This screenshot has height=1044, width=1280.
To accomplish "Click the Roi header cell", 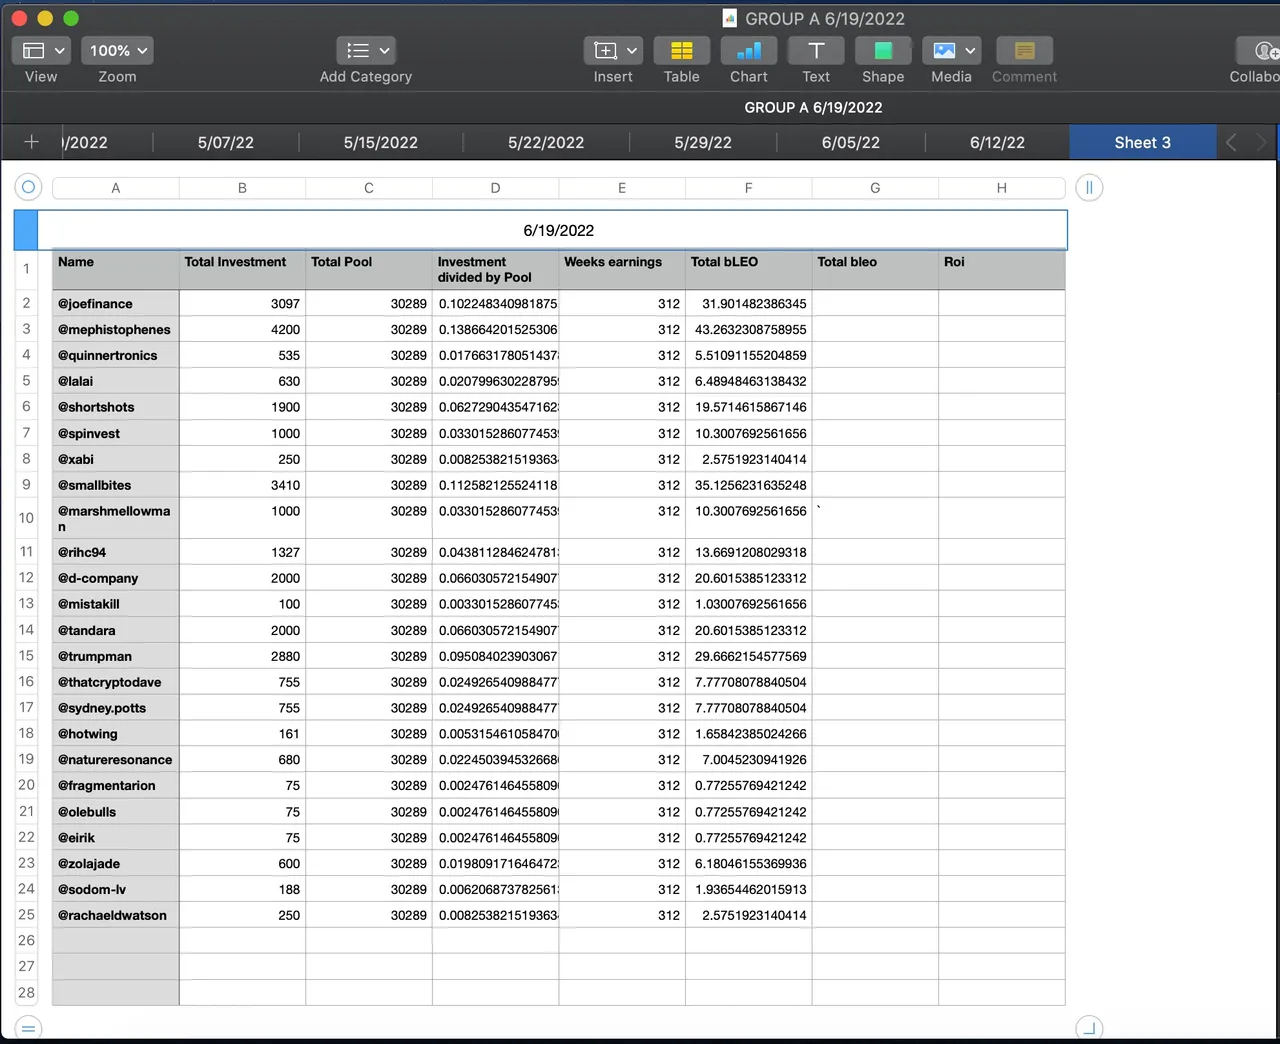I will point(1001,270).
